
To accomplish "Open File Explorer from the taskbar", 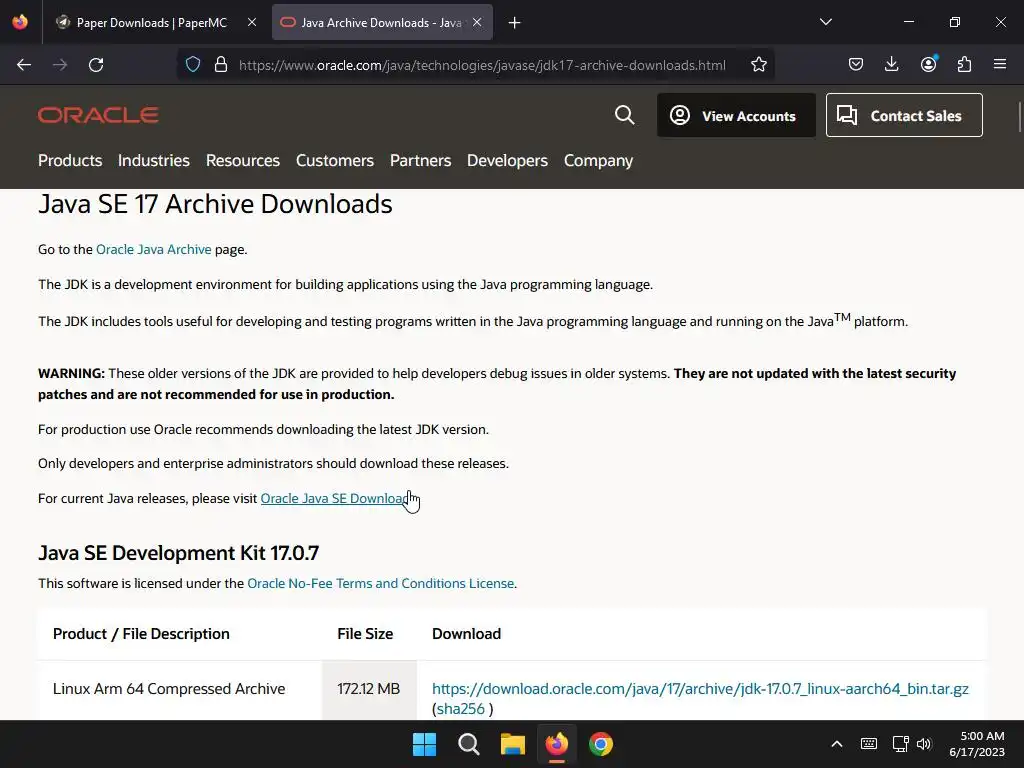I will tap(513, 744).
